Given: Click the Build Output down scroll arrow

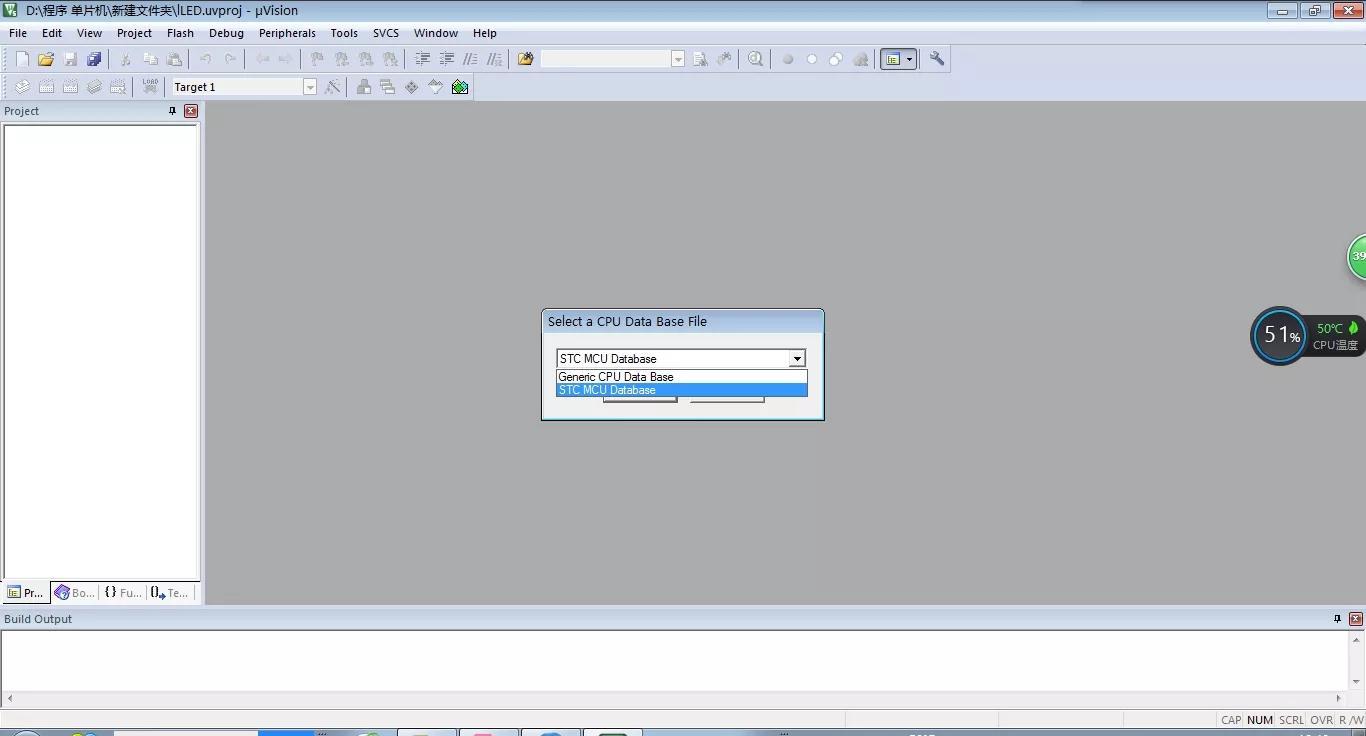Looking at the screenshot, I should tap(1357, 682).
